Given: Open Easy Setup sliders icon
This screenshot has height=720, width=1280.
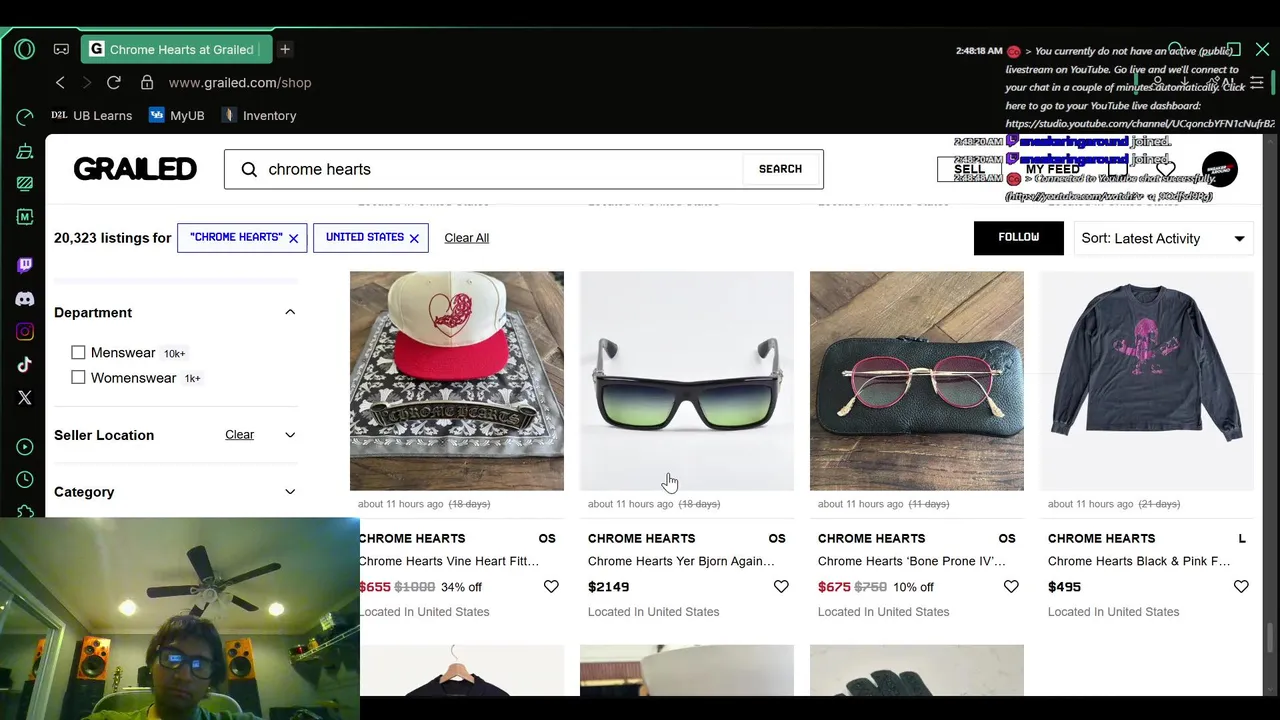Looking at the screenshot, I should coord(1257,83).
